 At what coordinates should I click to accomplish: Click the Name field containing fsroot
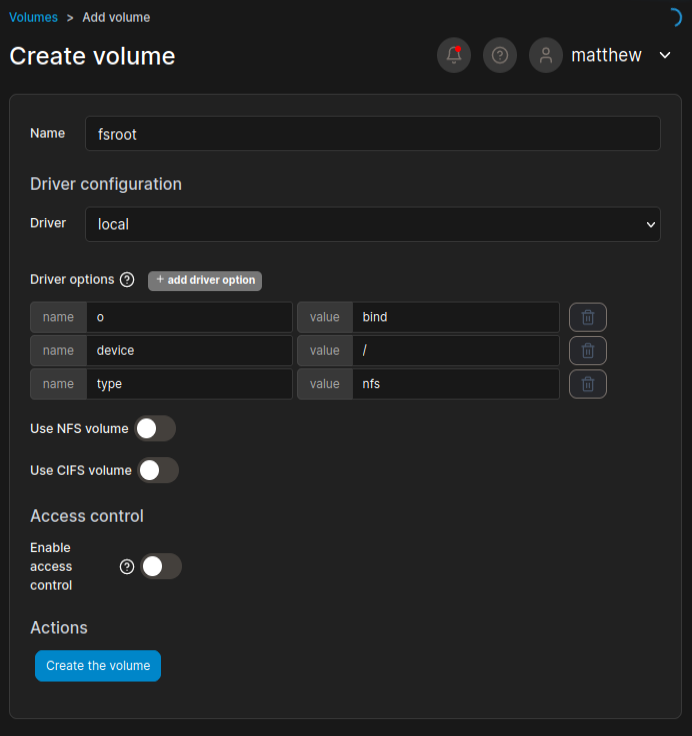[x=372, y=134]
